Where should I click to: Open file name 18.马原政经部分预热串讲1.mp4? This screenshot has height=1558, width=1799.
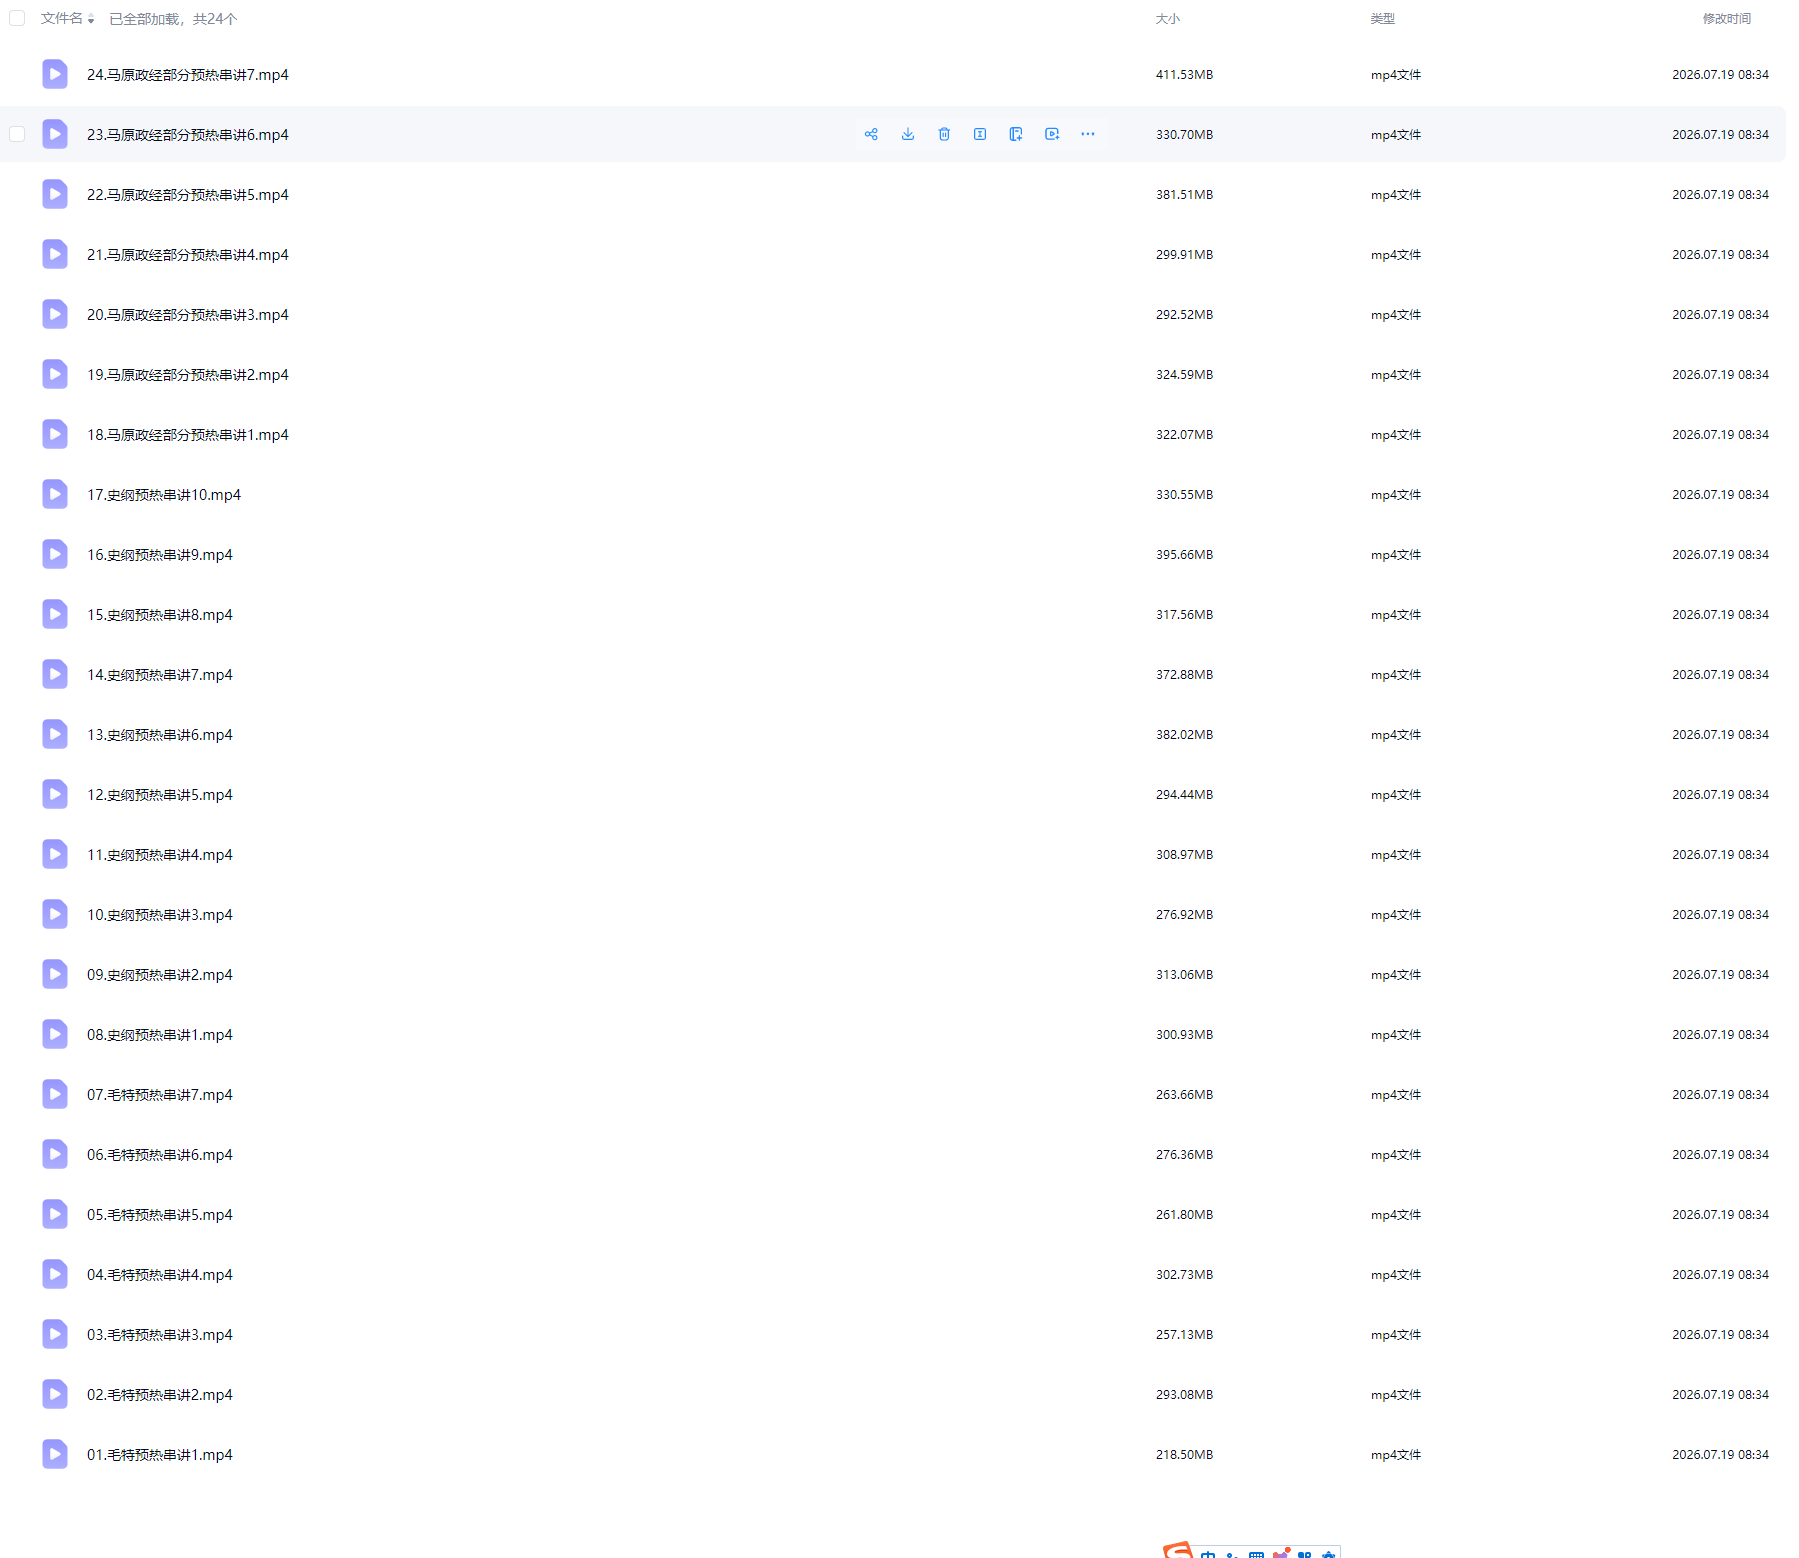[x=188, y=435]
